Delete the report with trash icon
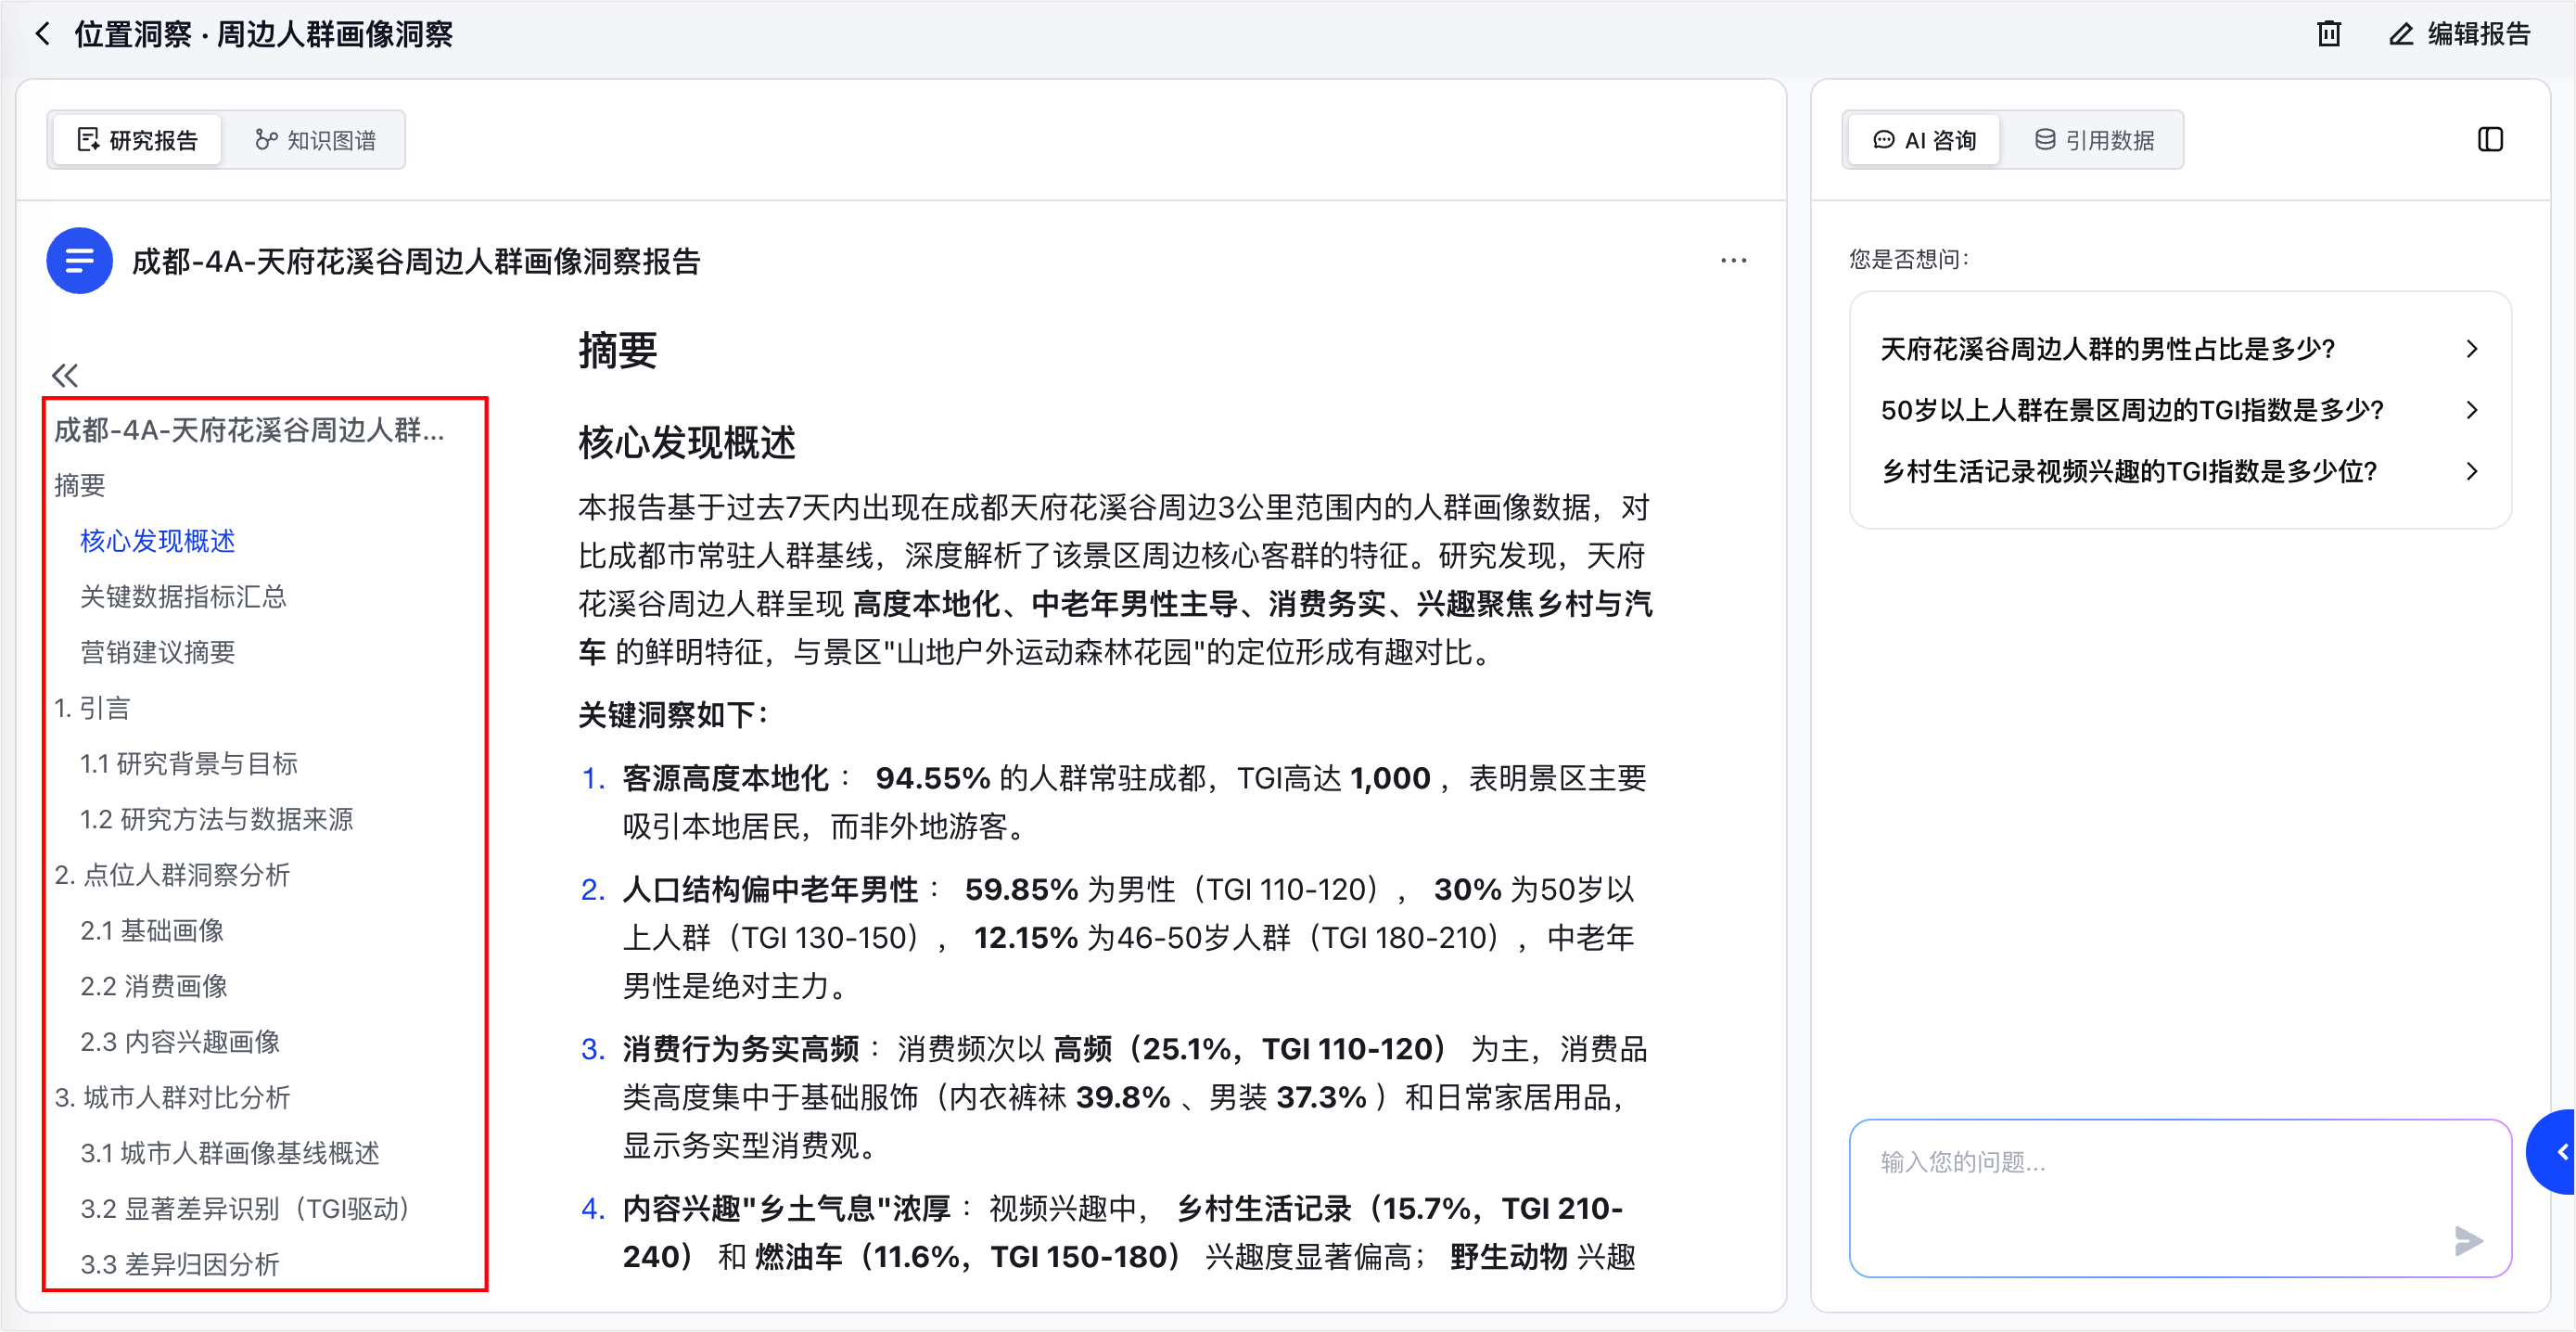This screenshot has width=2576, height=1332. point(2329,34)
